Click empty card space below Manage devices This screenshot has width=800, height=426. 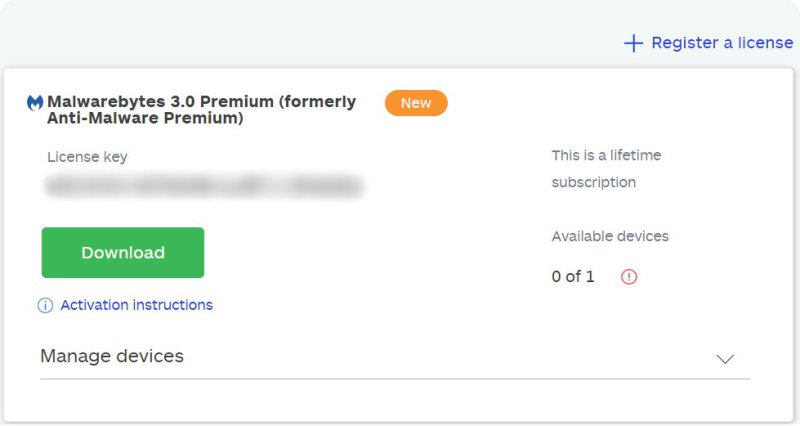point(395,400)
